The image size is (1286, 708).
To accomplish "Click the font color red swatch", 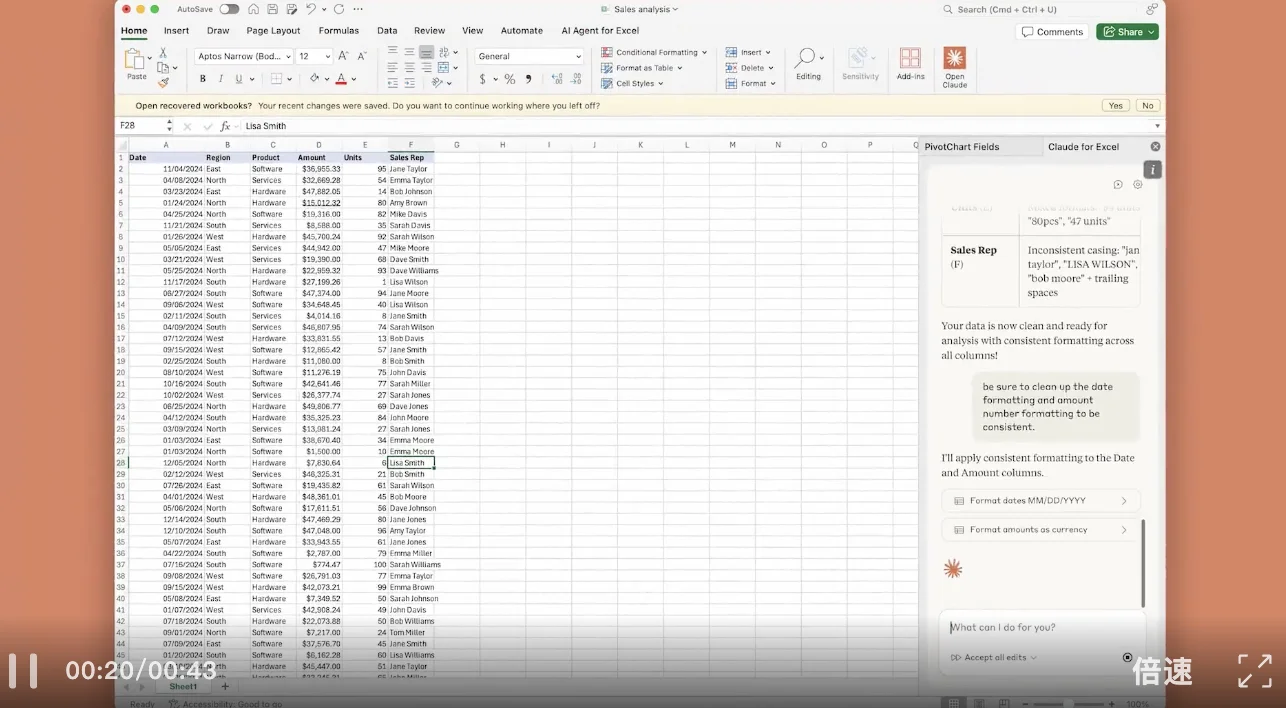I will [340, 79].
